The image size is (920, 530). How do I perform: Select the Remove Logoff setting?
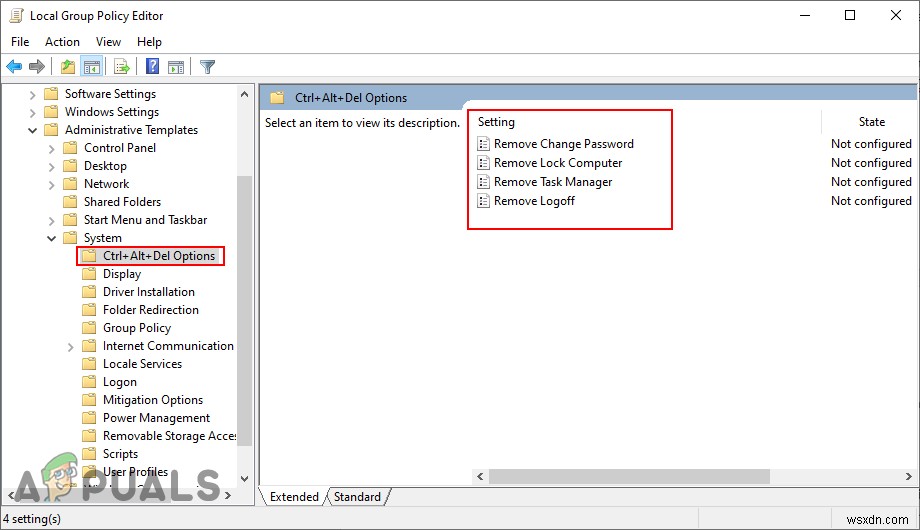pyautogui.click(x=535, y=201)
